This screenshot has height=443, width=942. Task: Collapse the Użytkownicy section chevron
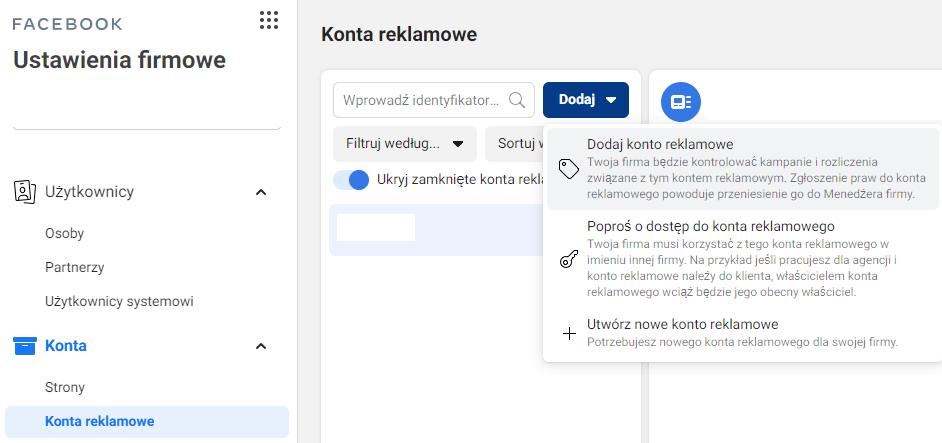[x=261, y=192]
